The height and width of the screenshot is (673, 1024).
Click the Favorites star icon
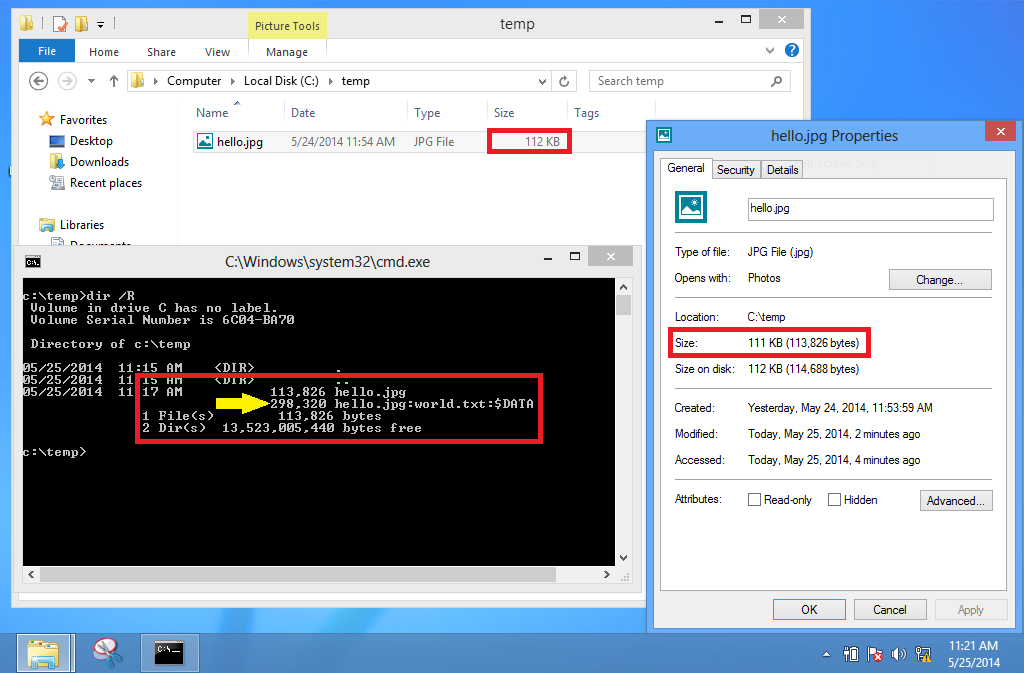[46, 119]
